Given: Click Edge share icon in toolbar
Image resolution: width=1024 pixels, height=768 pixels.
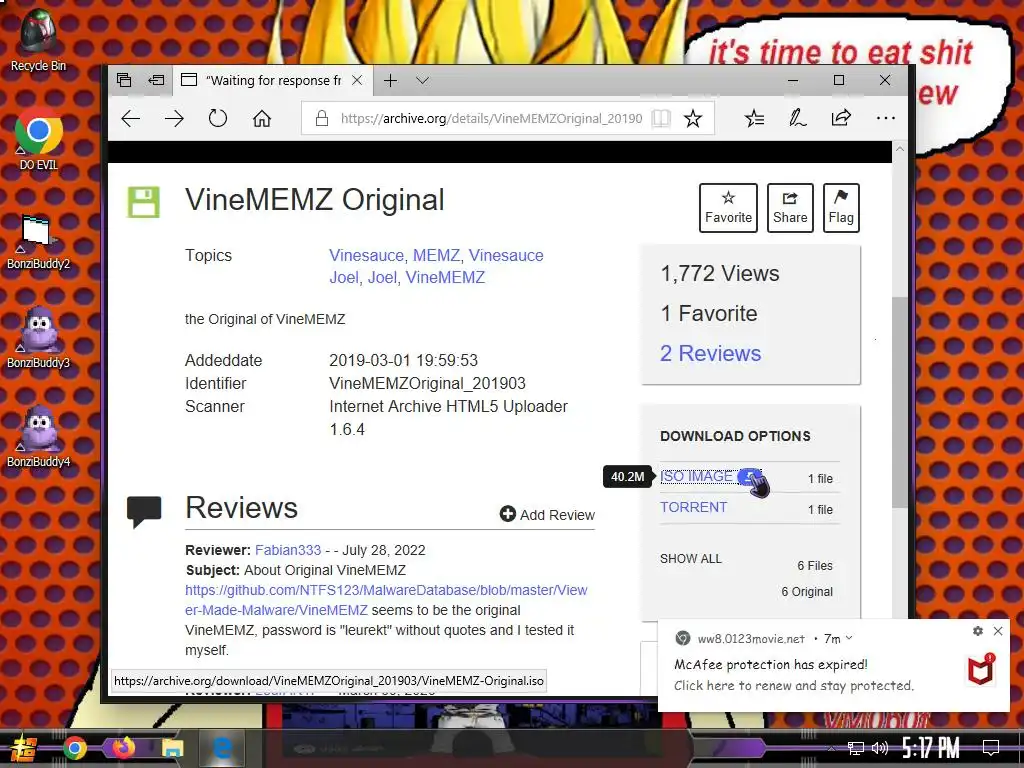Looking at the screenshot, I should [841, 118].
